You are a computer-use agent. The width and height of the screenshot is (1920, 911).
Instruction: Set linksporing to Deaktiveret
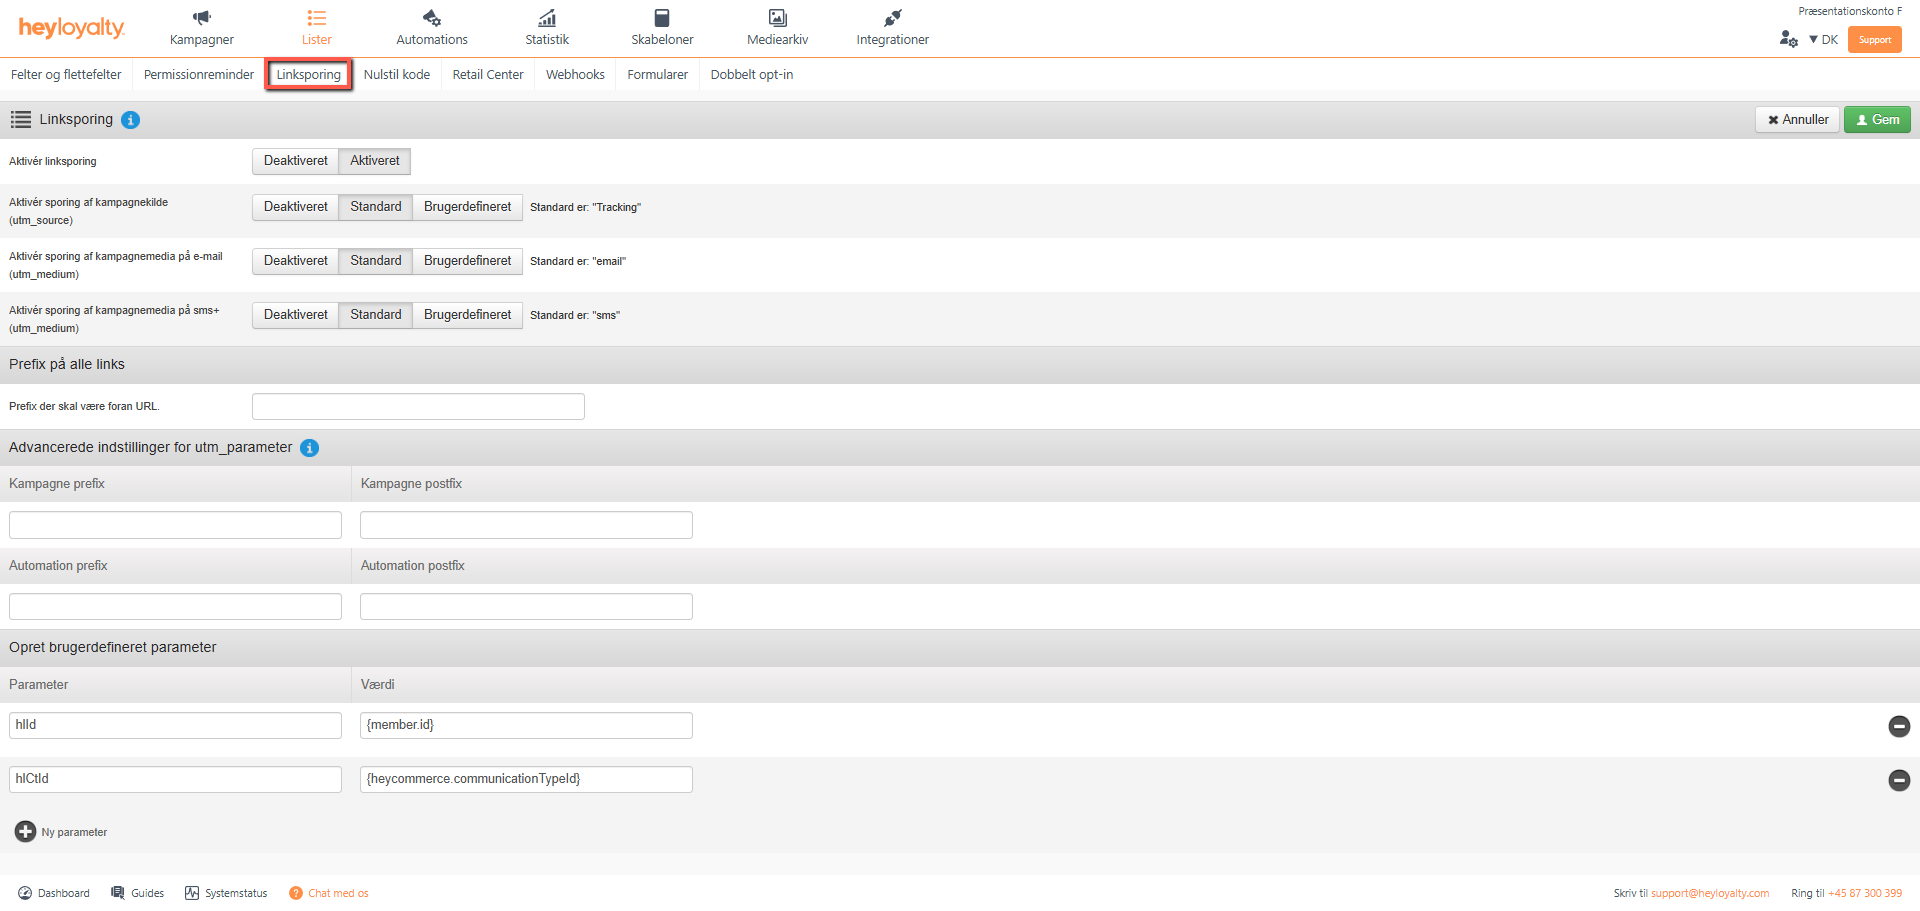pos(295,161)
